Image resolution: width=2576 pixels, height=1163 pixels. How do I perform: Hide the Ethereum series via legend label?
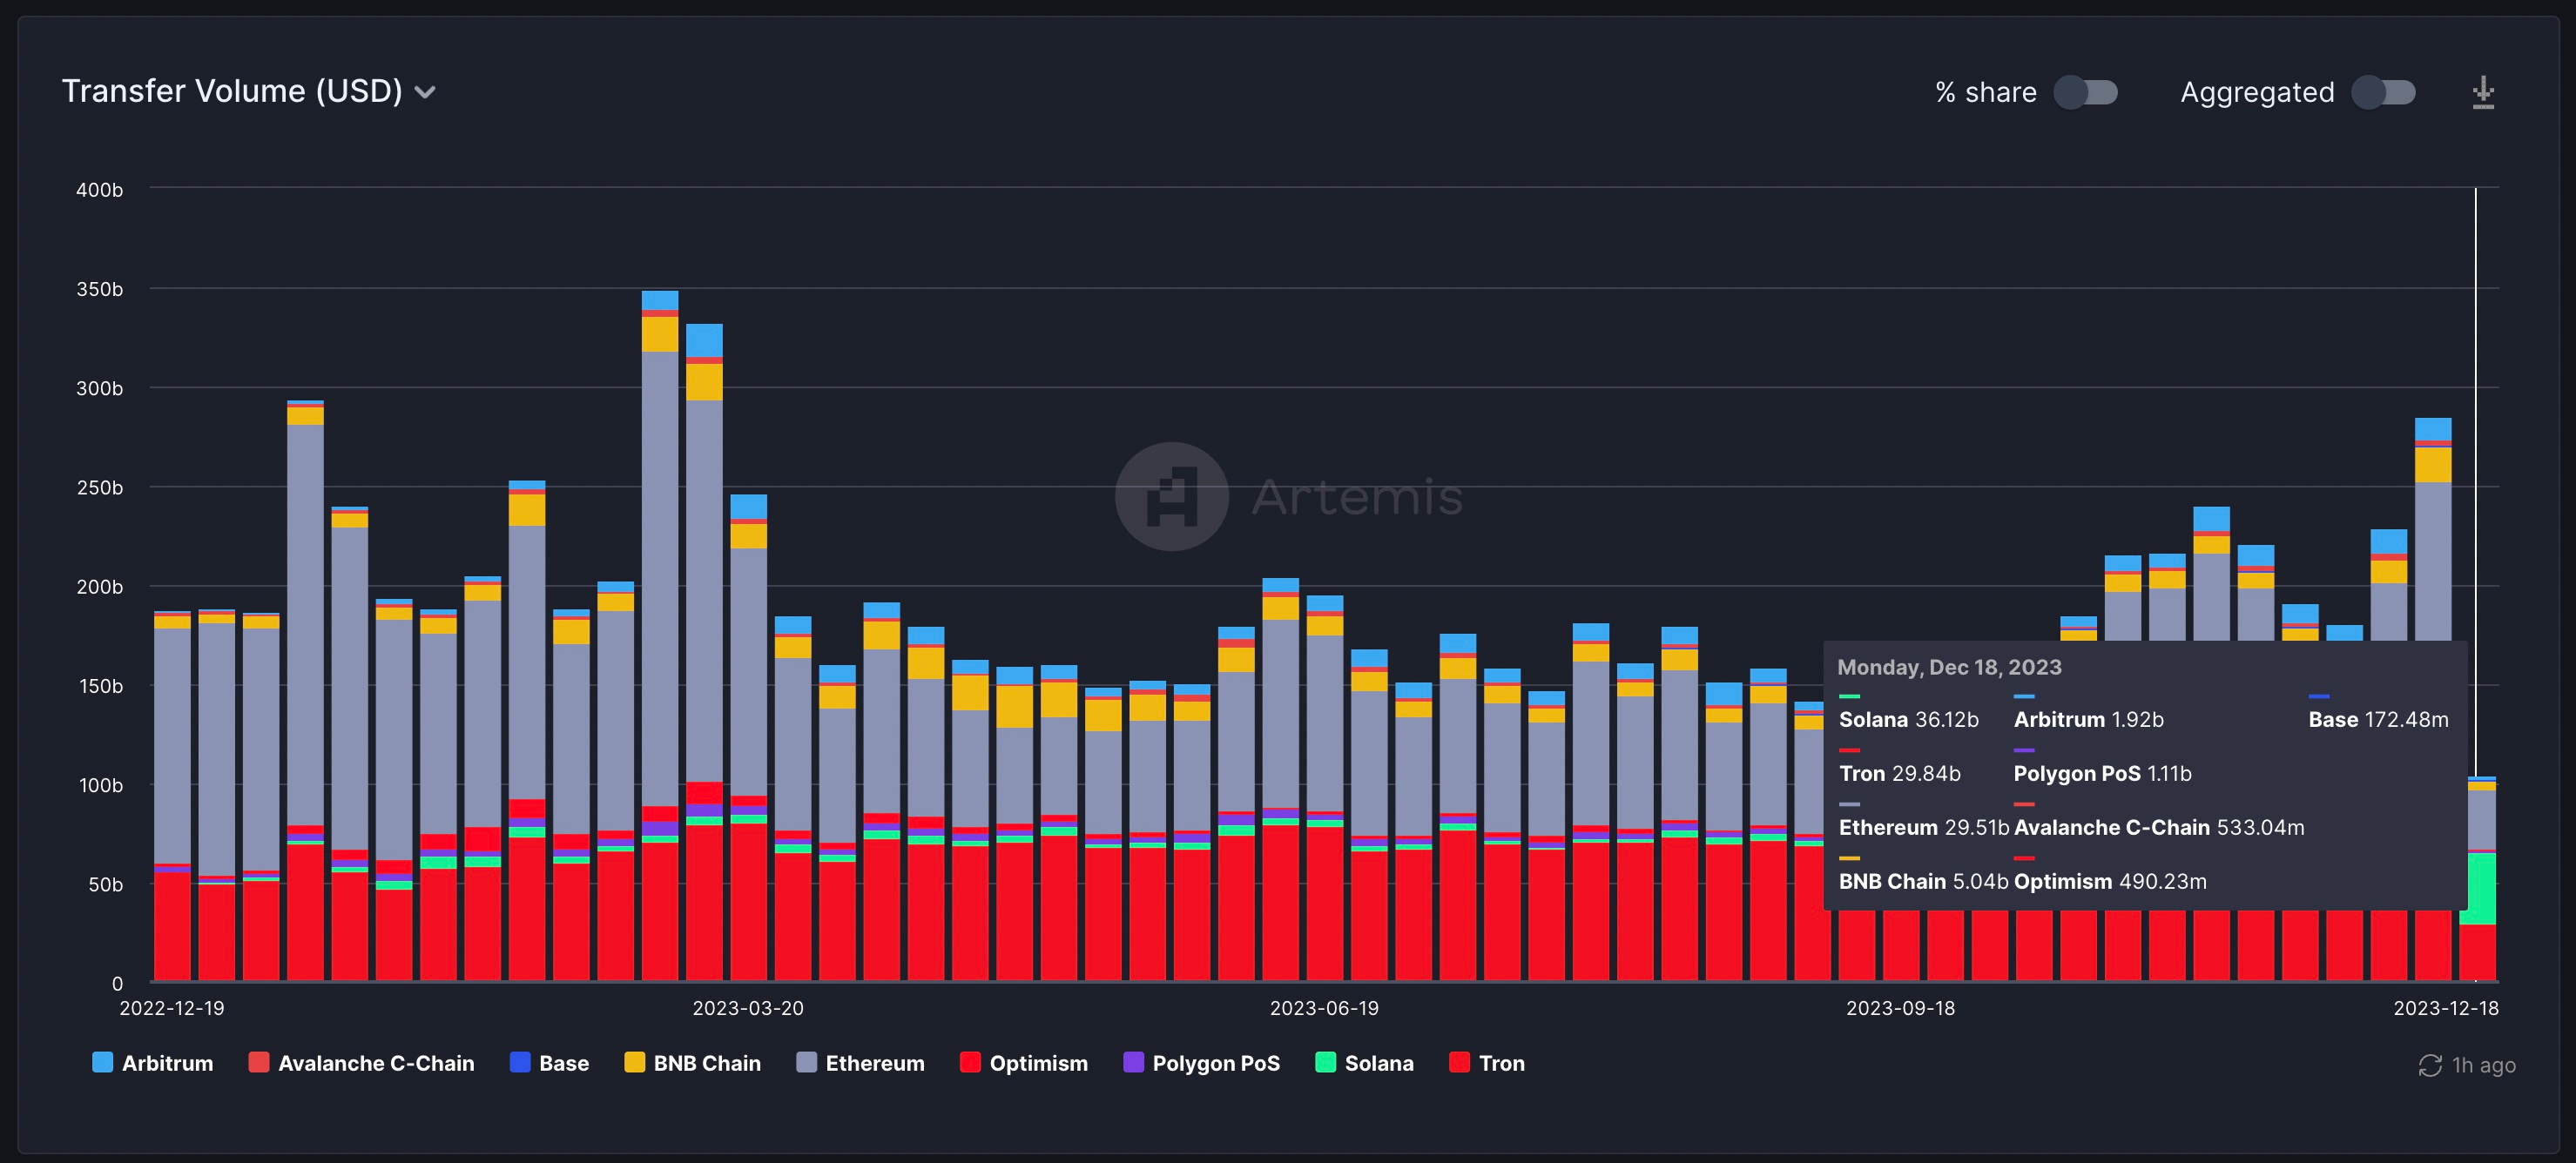click(x=875, y=1063)
